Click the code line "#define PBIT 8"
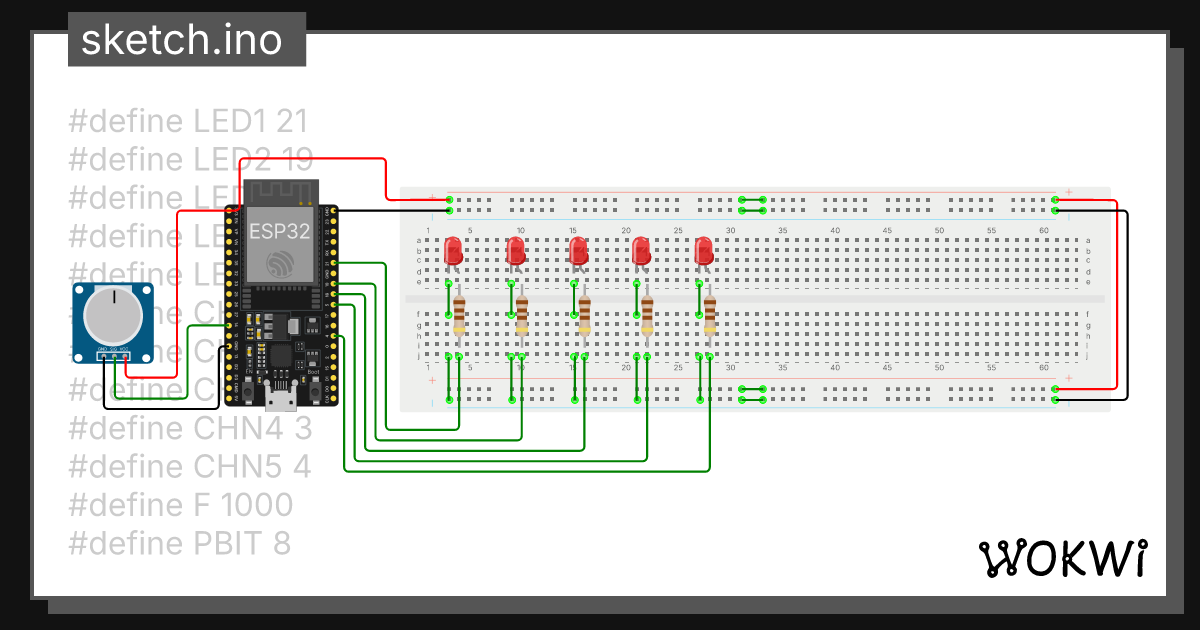The image size is (1200, 630). tap(179, 543)
